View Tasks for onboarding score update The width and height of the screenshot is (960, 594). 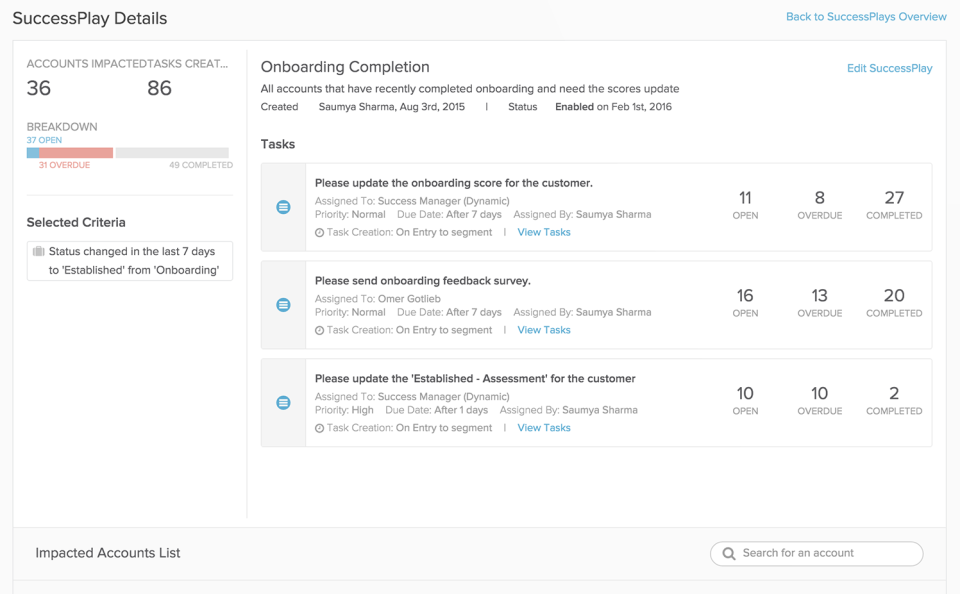[544, 232]
